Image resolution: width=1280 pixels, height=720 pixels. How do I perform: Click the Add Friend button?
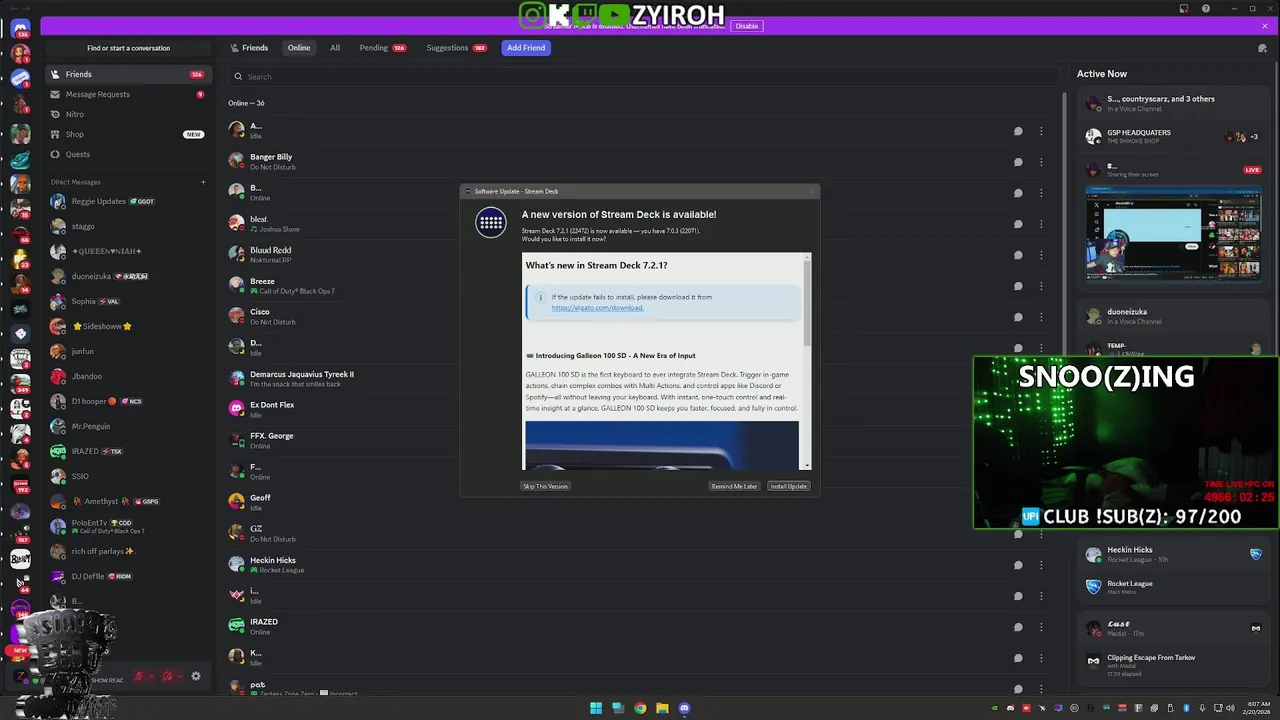point(526,48)
